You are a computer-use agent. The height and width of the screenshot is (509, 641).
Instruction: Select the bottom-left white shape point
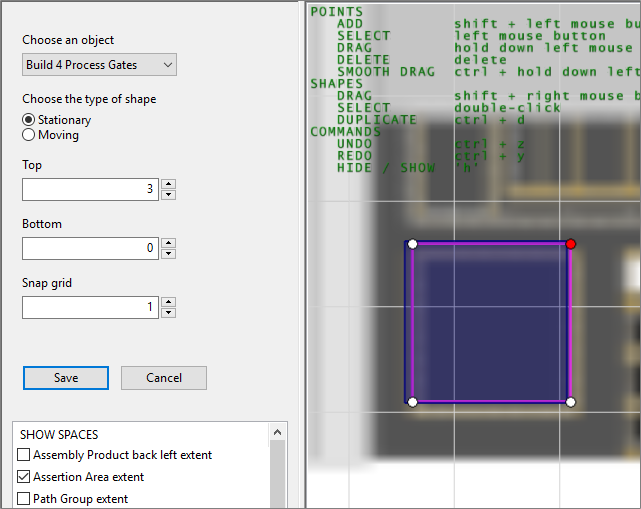click(x=412, y=402)
